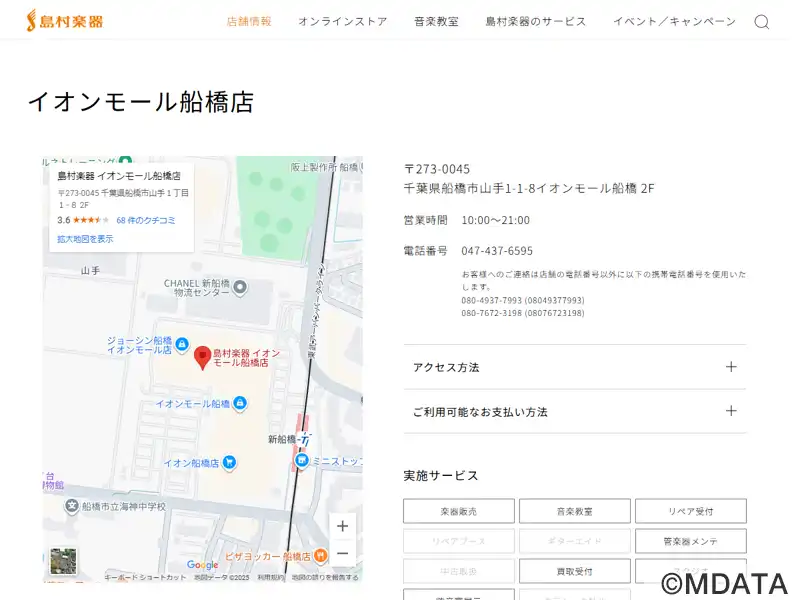Click the ピザヨッカー restaurant marker icon
800x600 pixels.
point(320,555)
